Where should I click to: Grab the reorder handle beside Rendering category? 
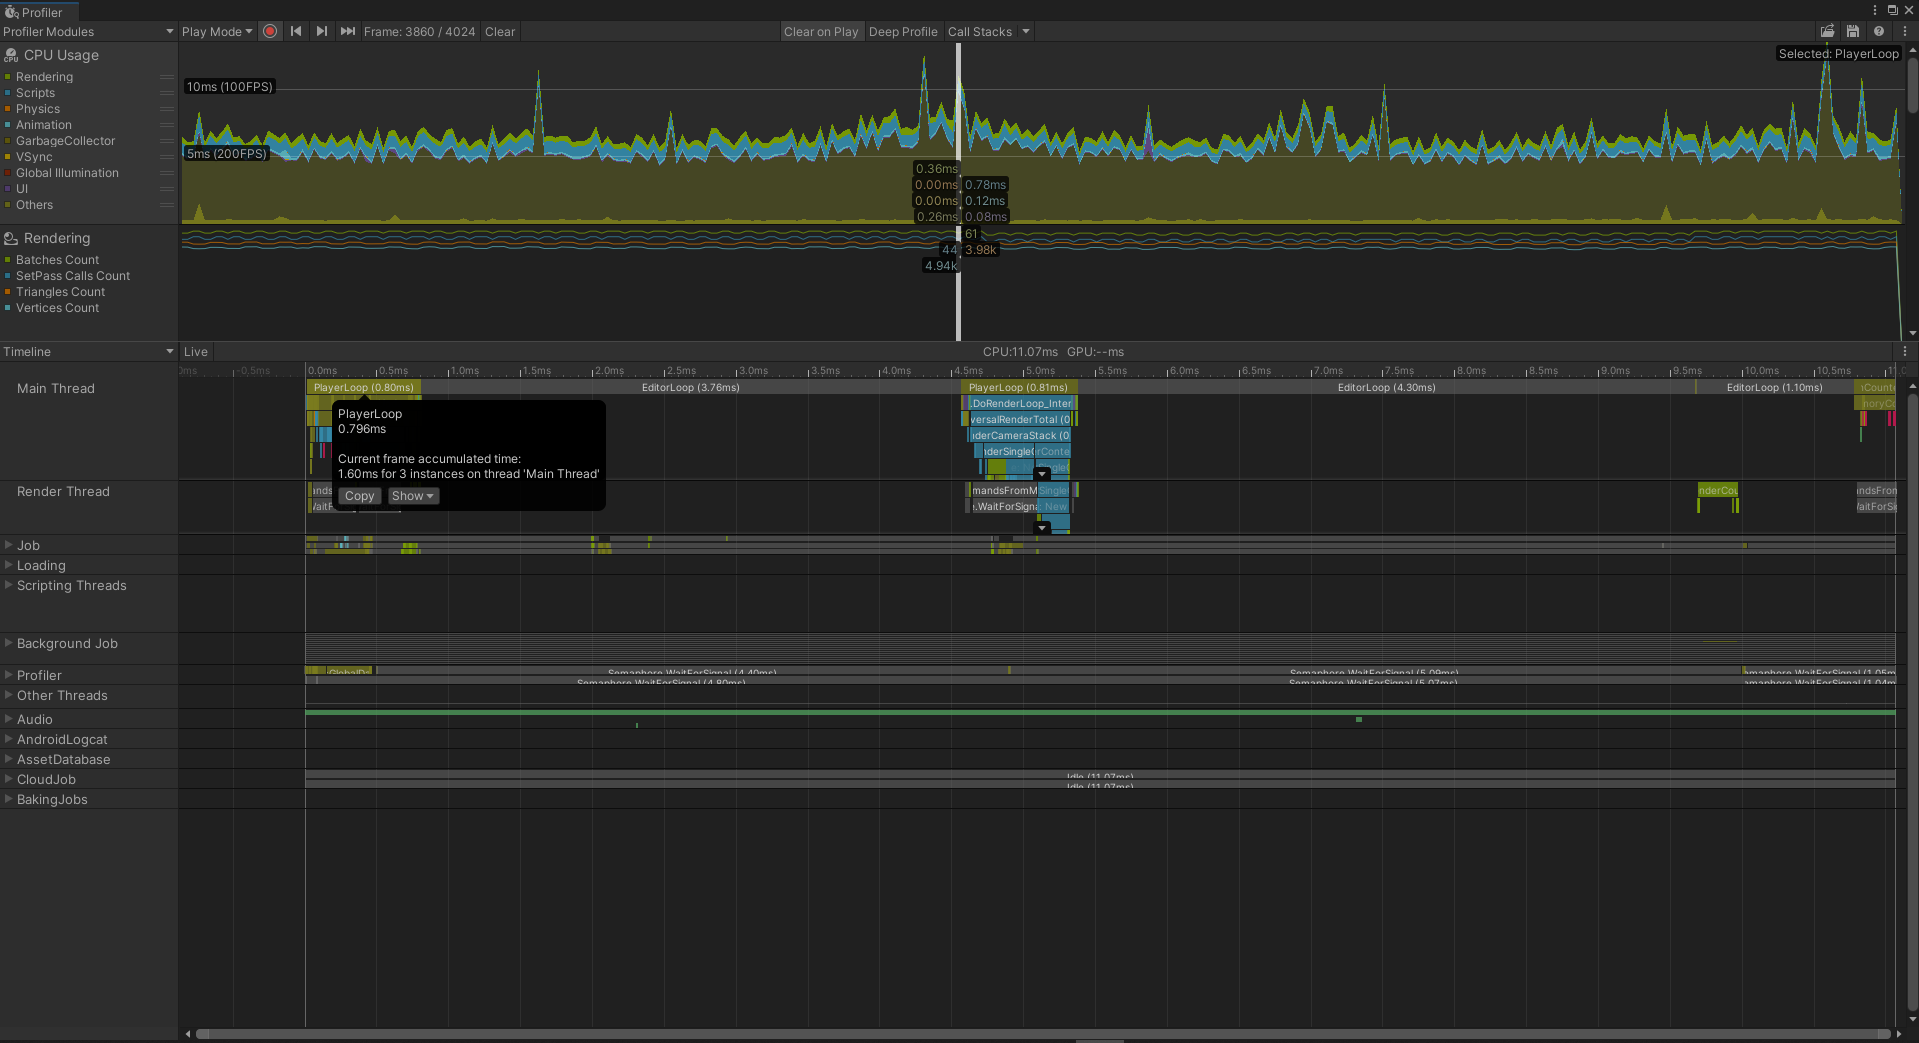(x=167, y=77)
